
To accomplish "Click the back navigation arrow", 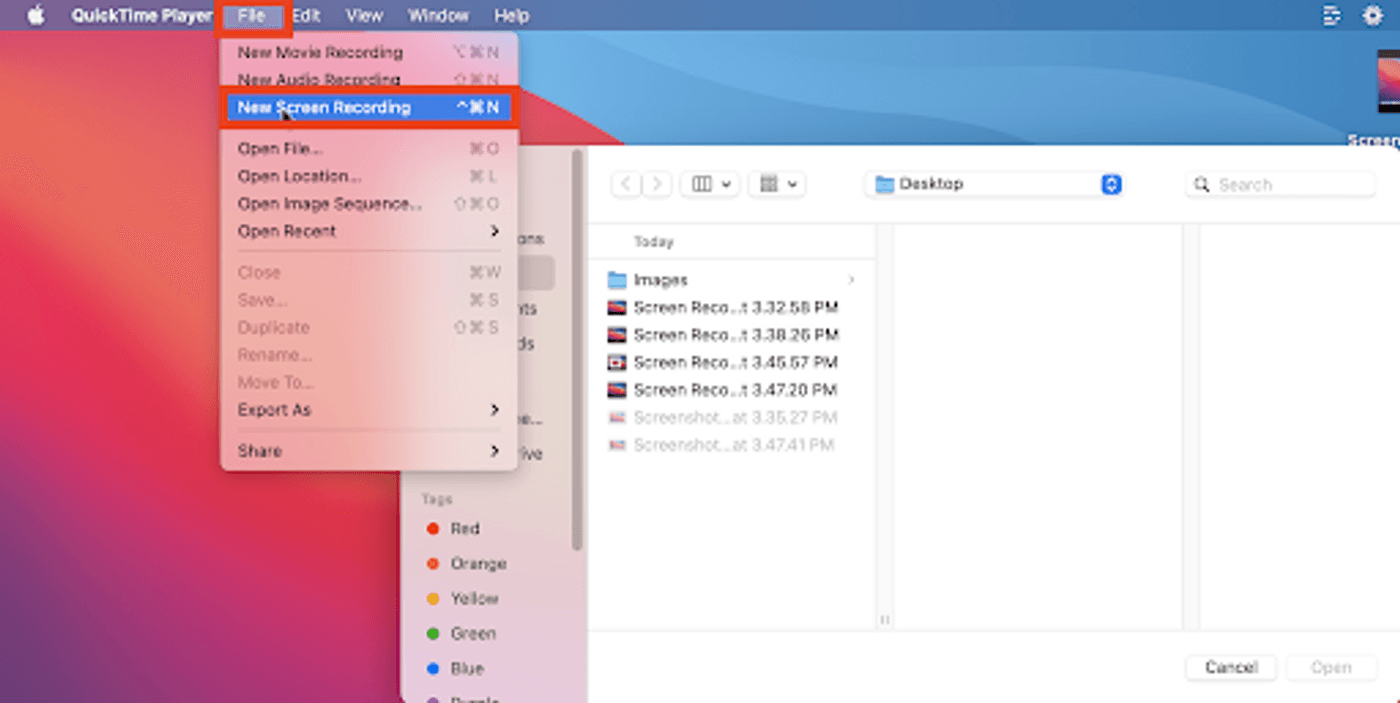I will (626, 184).
